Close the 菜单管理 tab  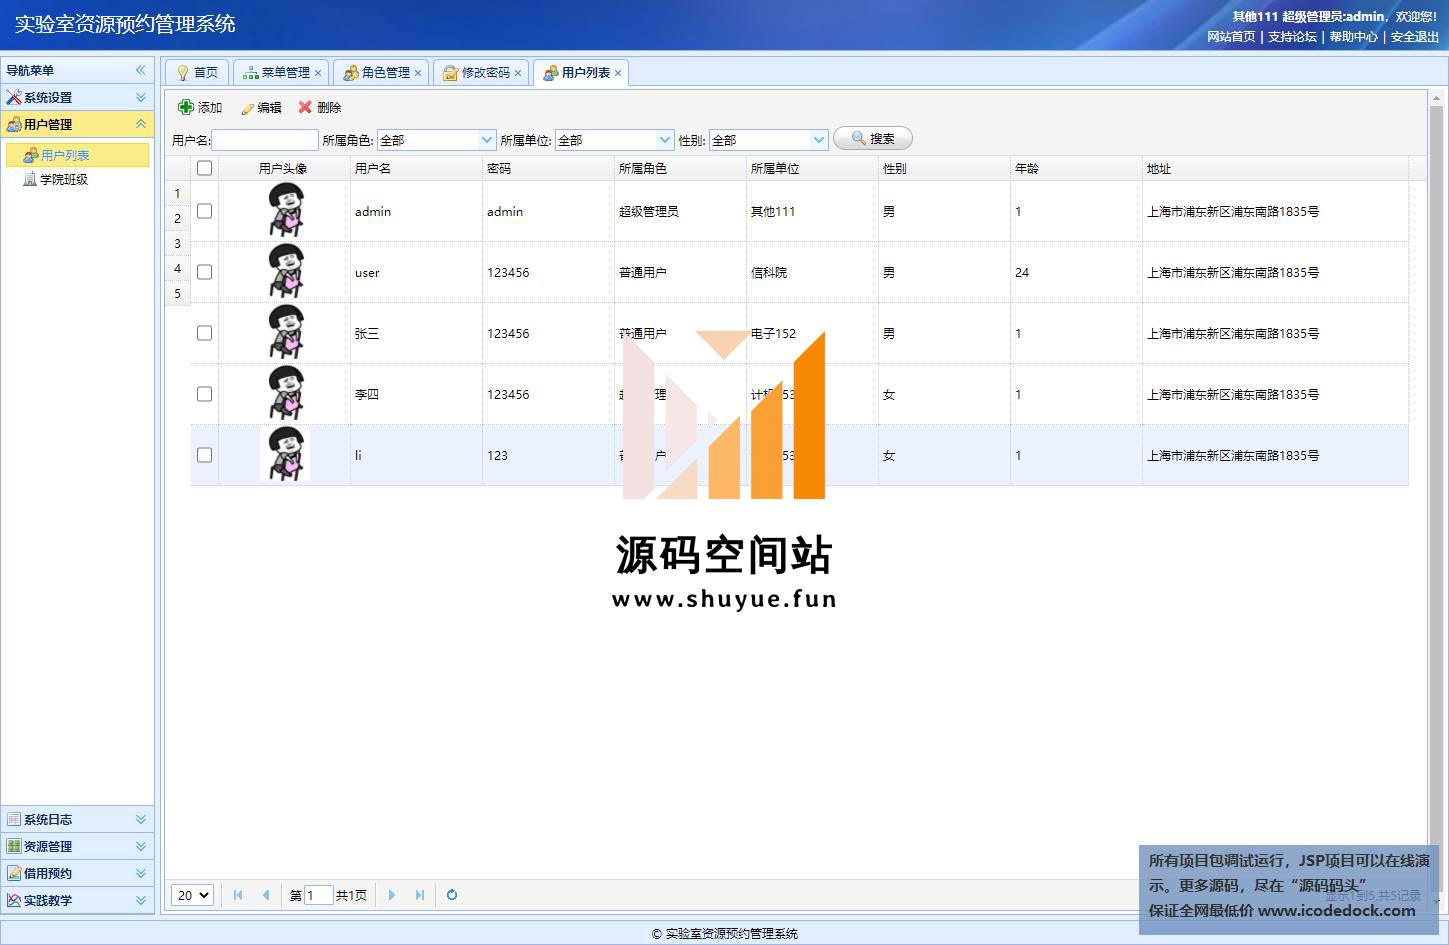[318, 73]
